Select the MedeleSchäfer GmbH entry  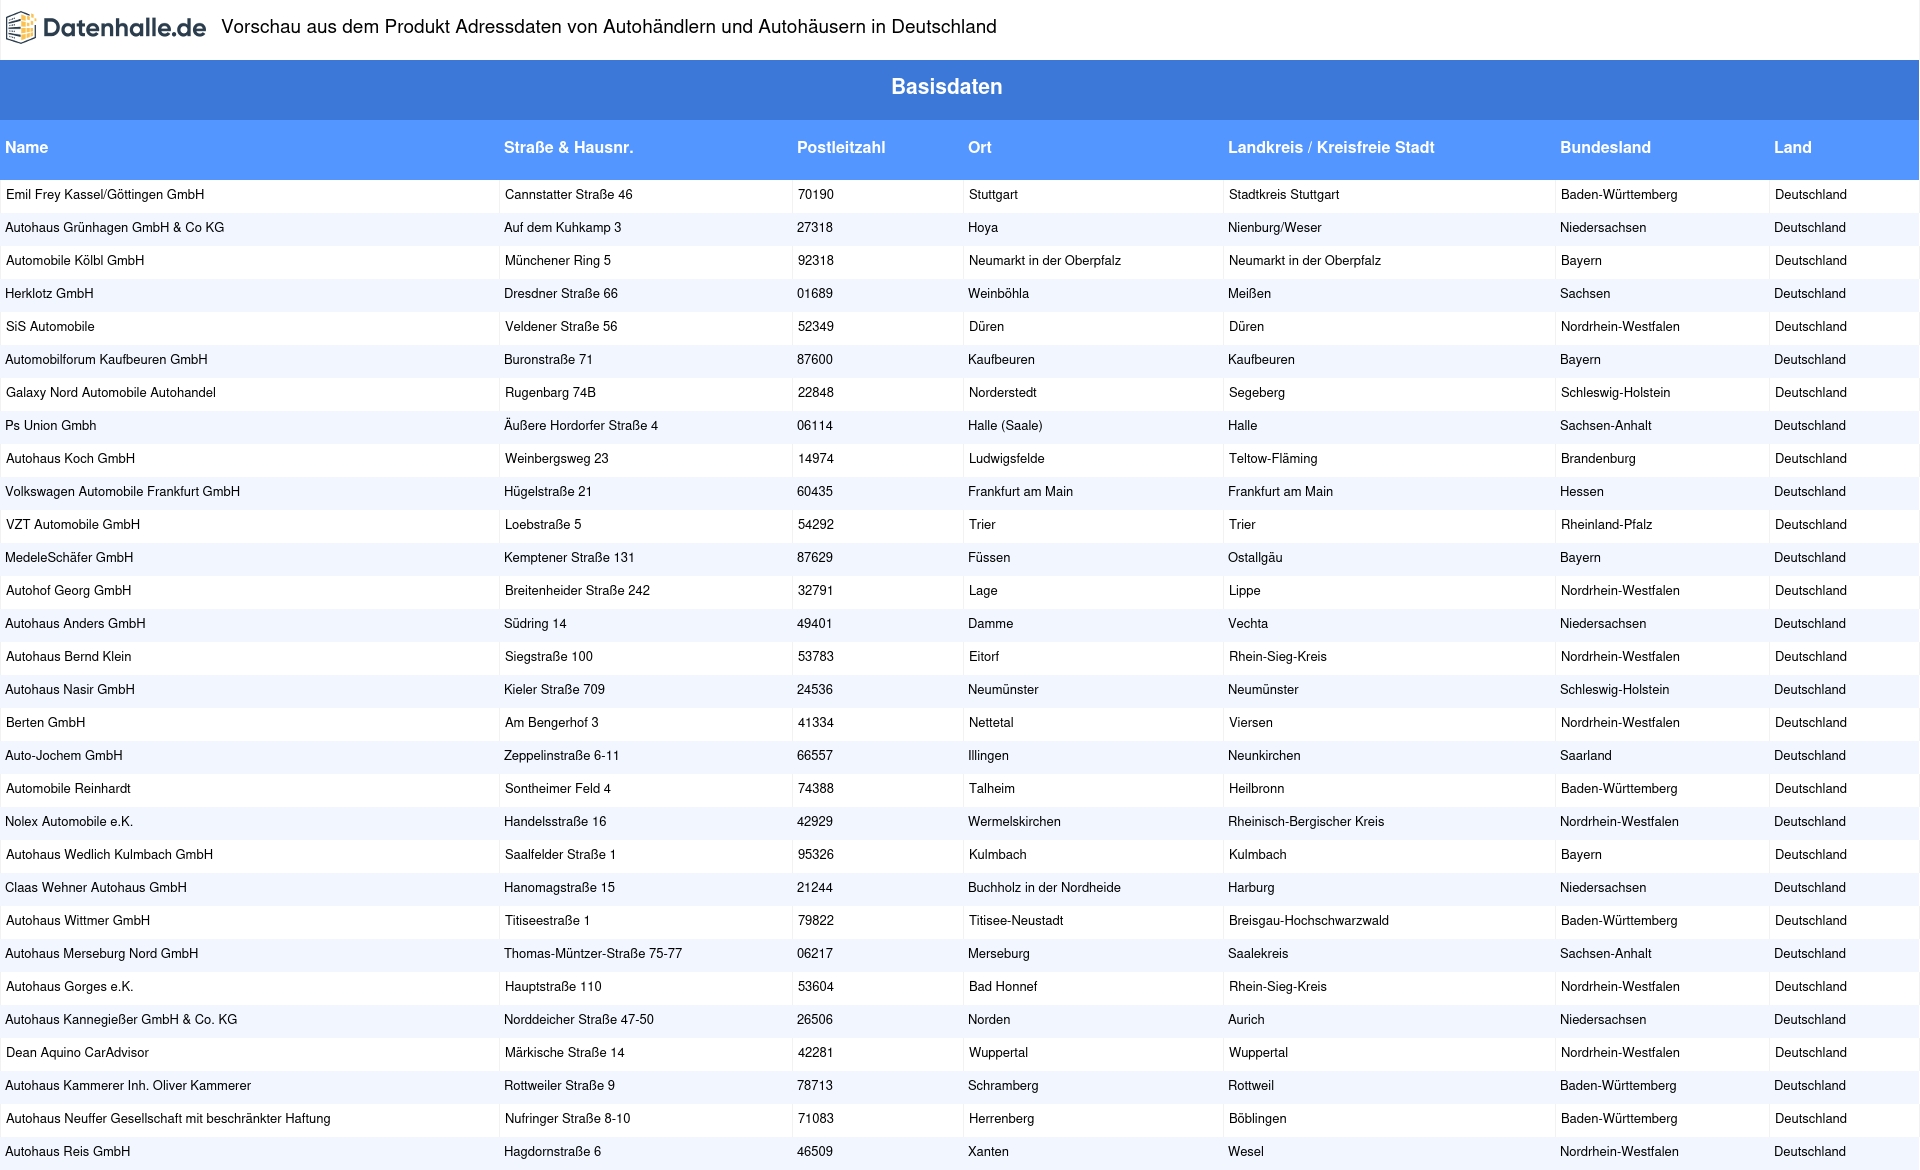point(69,558)
